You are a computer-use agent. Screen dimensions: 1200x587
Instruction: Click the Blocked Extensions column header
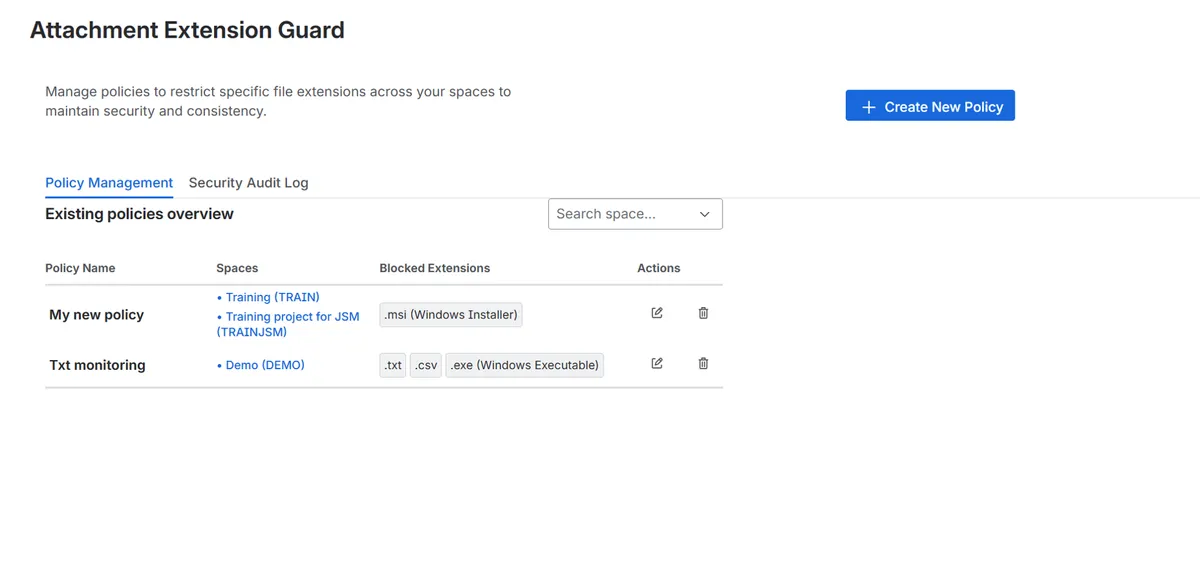click(x=435, y=268)
